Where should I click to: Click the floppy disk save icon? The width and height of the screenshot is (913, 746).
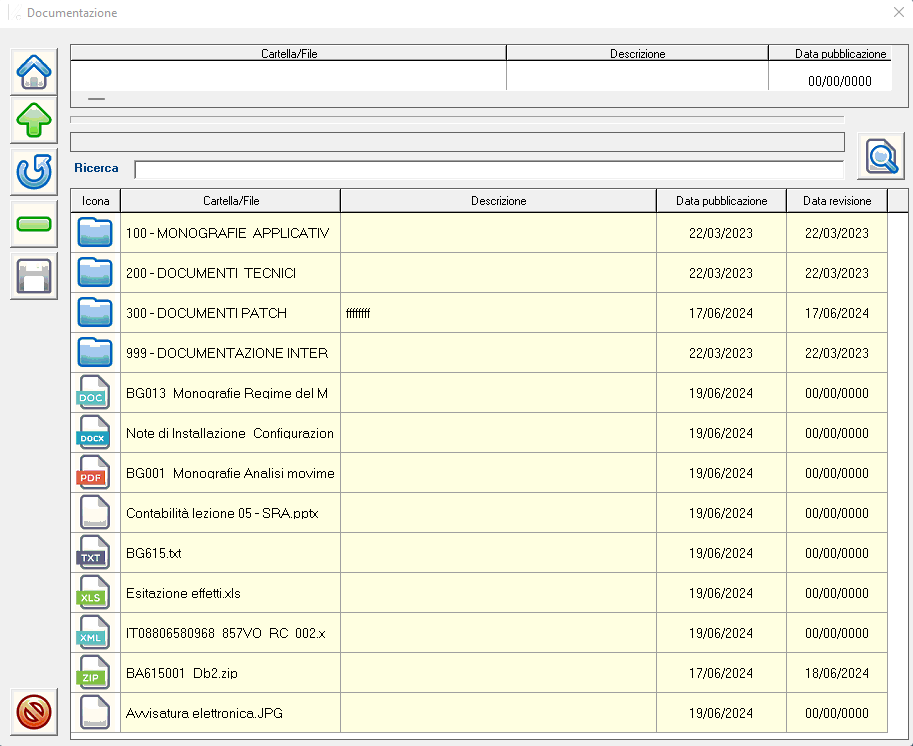(34, 276)
